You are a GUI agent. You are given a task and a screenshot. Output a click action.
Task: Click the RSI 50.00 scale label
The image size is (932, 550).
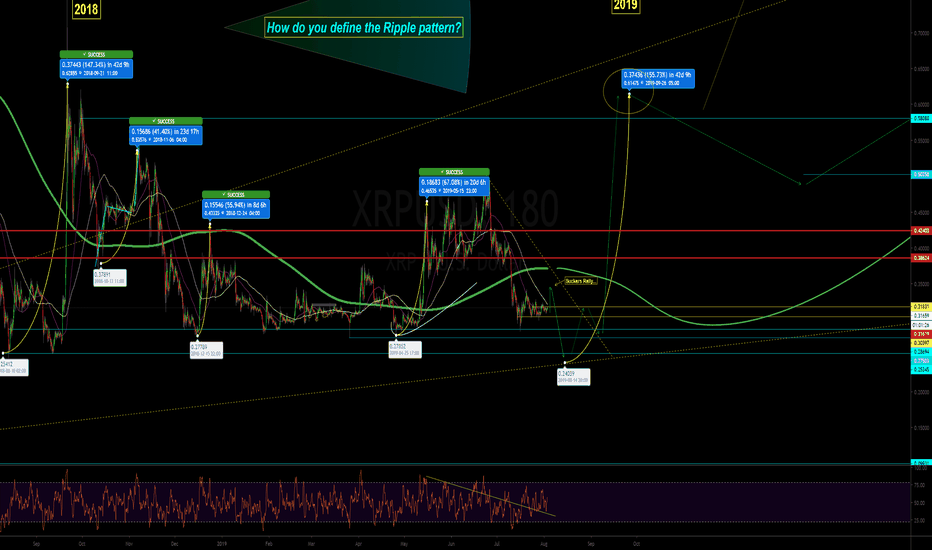coord(920,503)
